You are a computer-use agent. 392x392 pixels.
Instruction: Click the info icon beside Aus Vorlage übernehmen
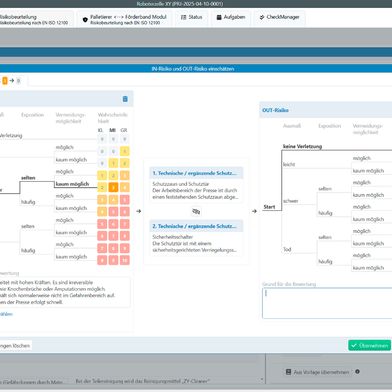point(357,371)
